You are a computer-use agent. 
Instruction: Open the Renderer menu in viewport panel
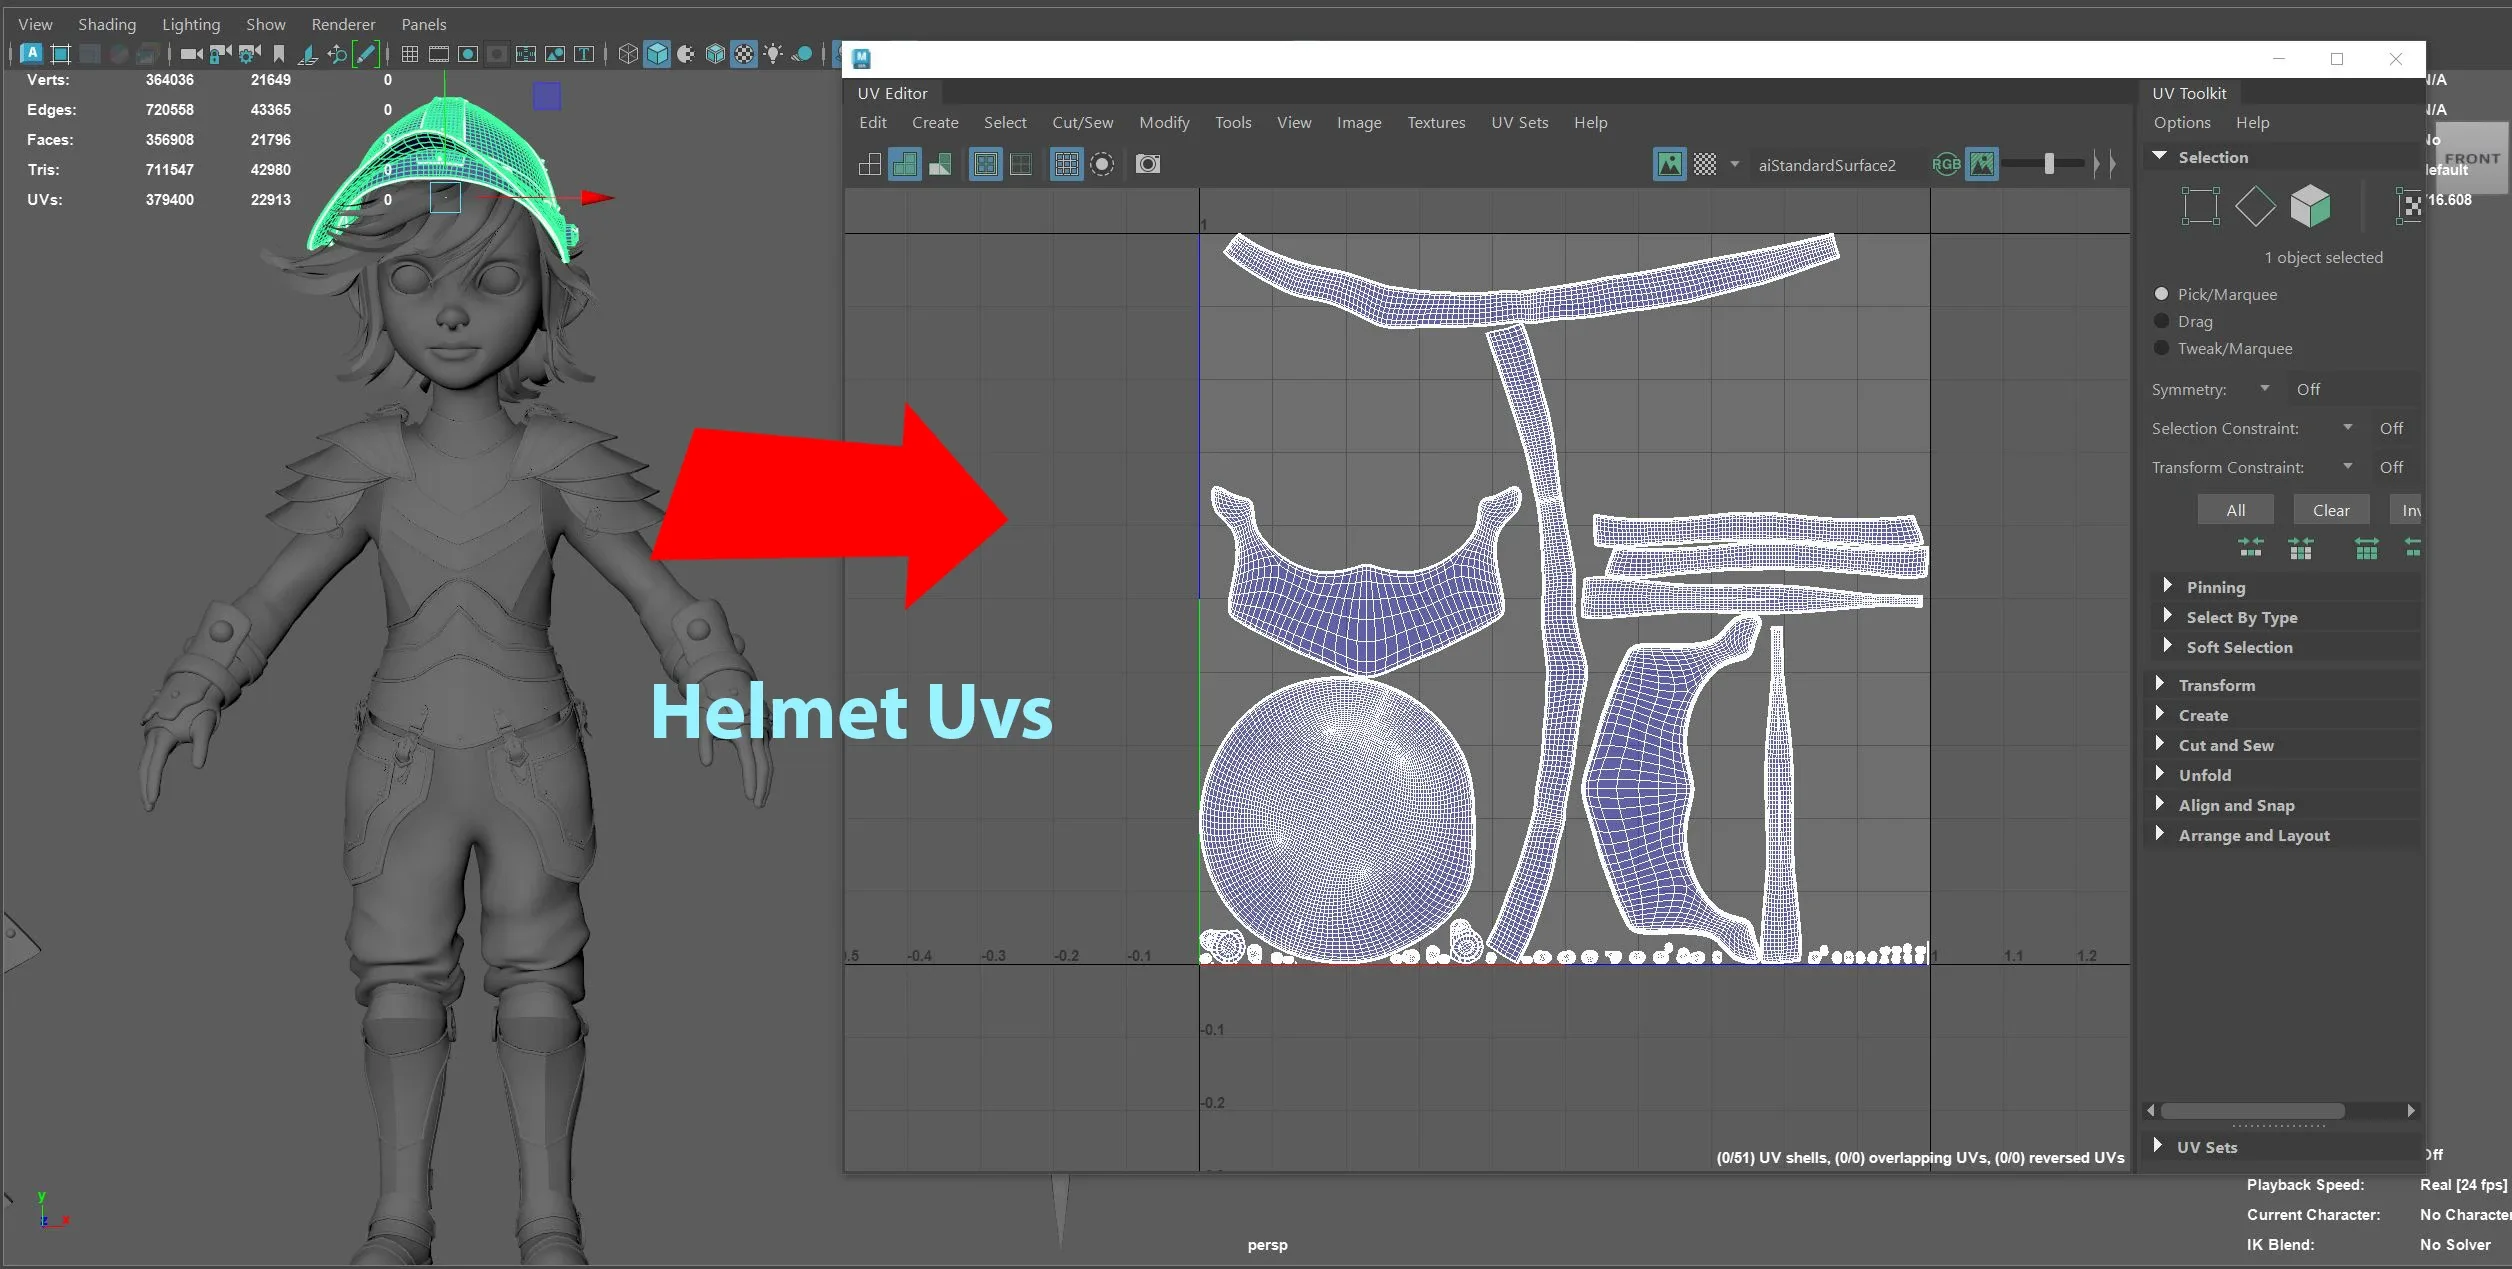click(x=343, y=24)
